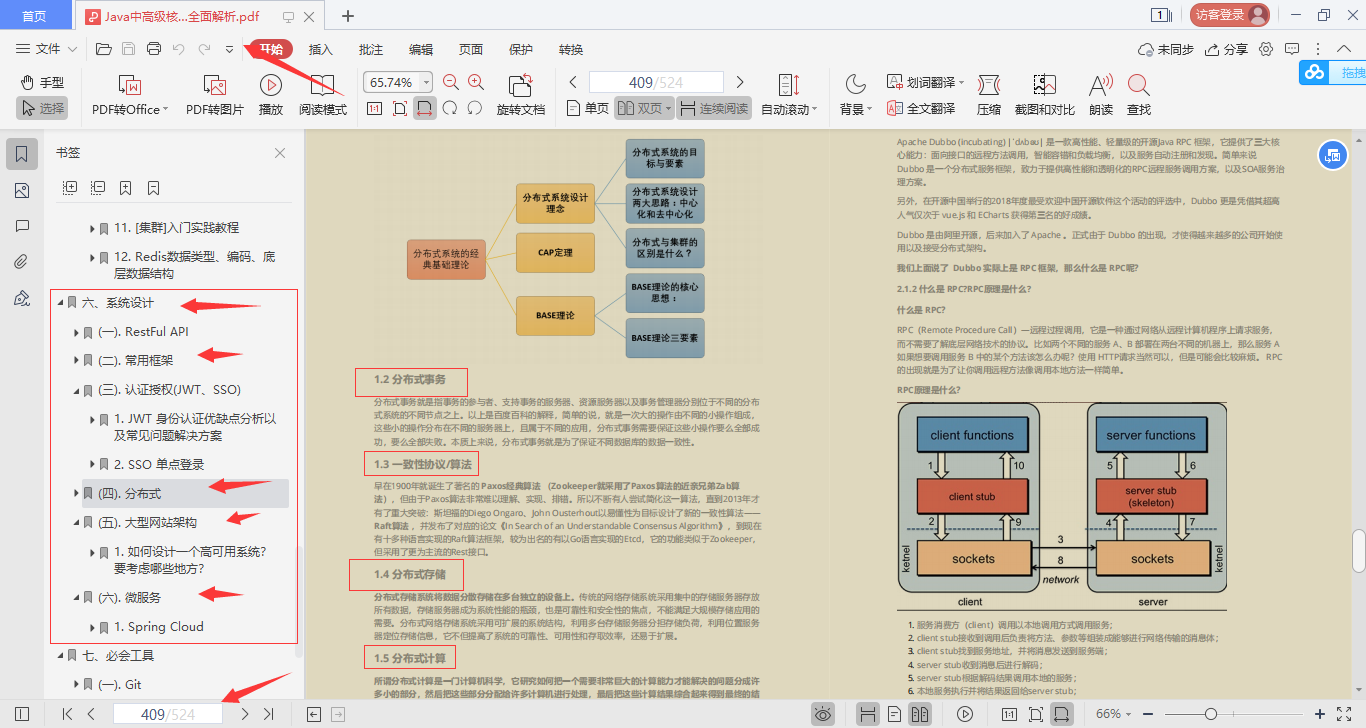The height and width of the screenshot is (728, 1366).
Task: Start 朗读 read aloud
Action: pyautogui.click(x=1101, y=96)
